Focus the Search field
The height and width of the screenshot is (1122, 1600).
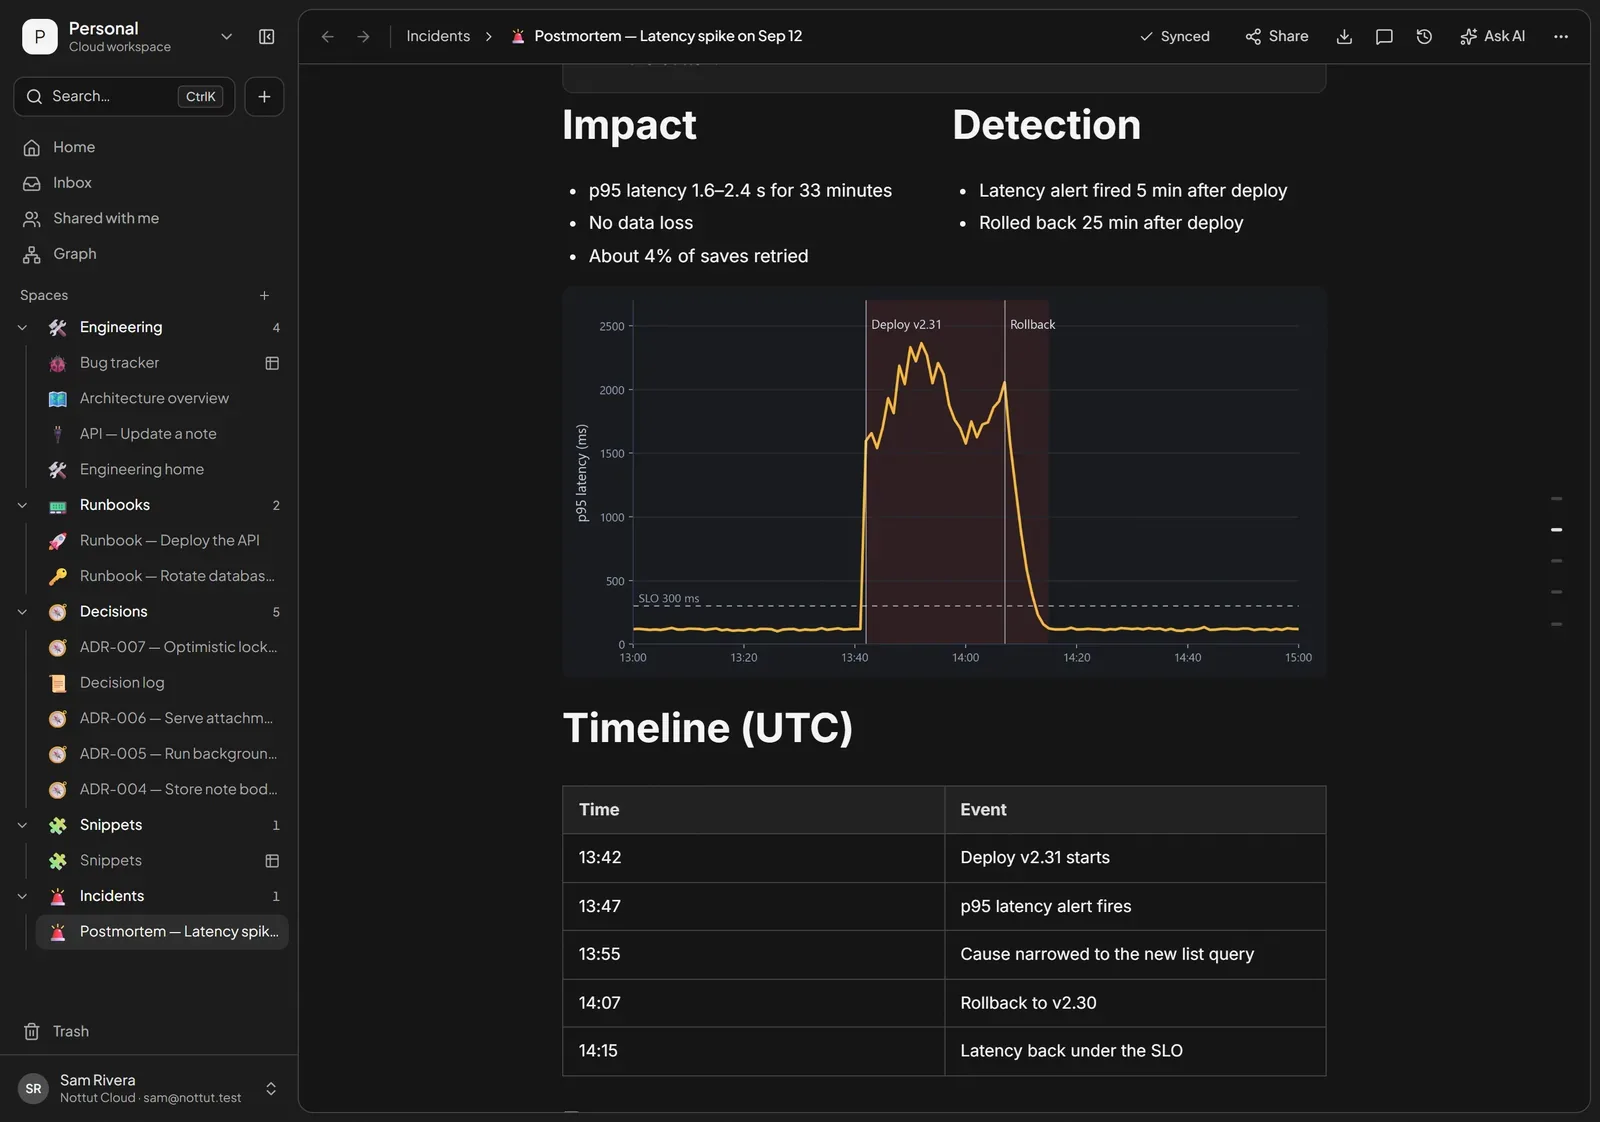tap(124, 97)
